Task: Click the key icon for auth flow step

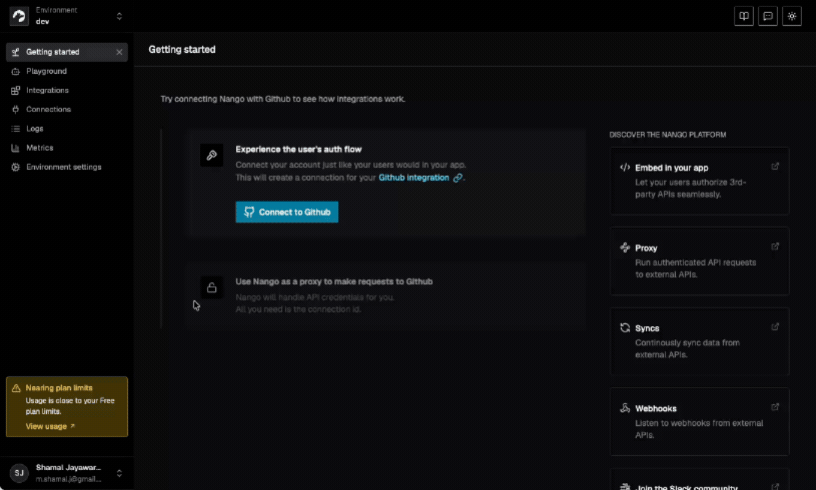Action: click(x=212, y=155)
